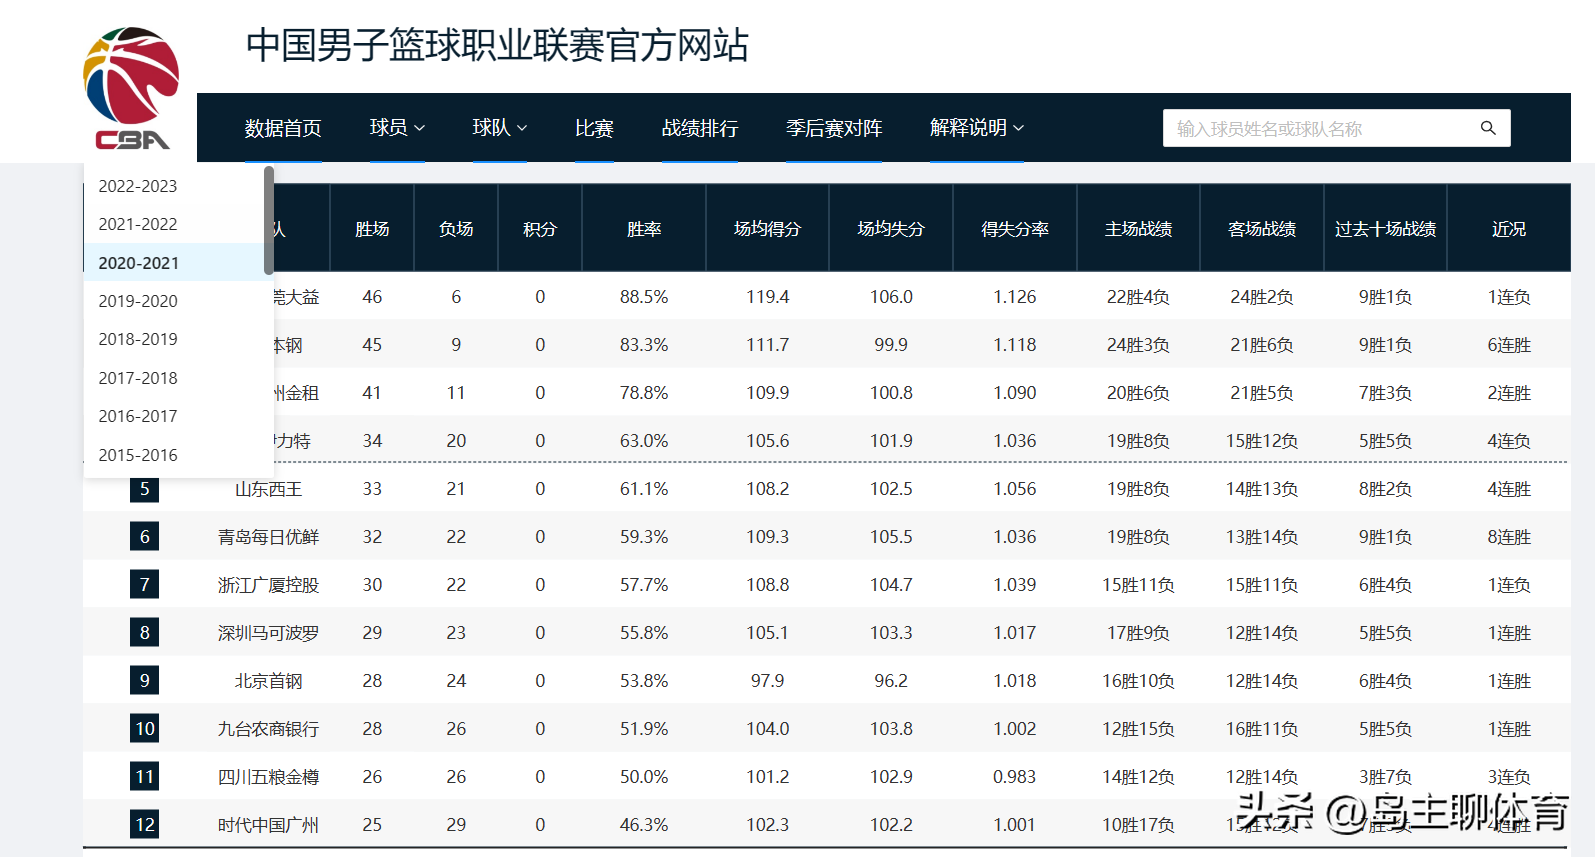Viewport: 1595px width, 857px height.
Task: Click average conceded 96.2 cell
Action: [x=891, y=681]
